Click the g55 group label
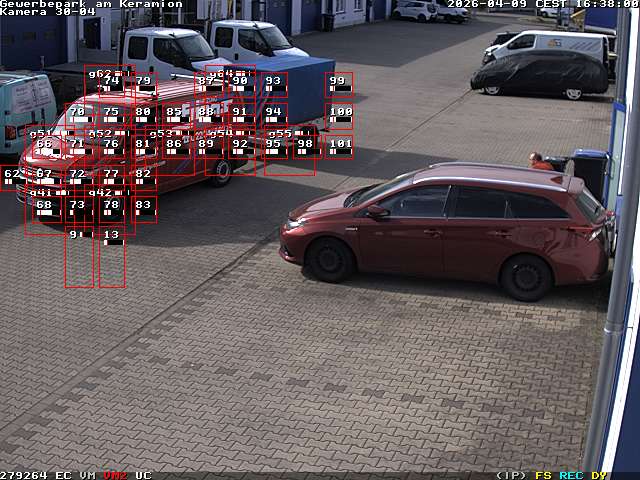The width and height of the screenshot is (640, 480). 279,133
